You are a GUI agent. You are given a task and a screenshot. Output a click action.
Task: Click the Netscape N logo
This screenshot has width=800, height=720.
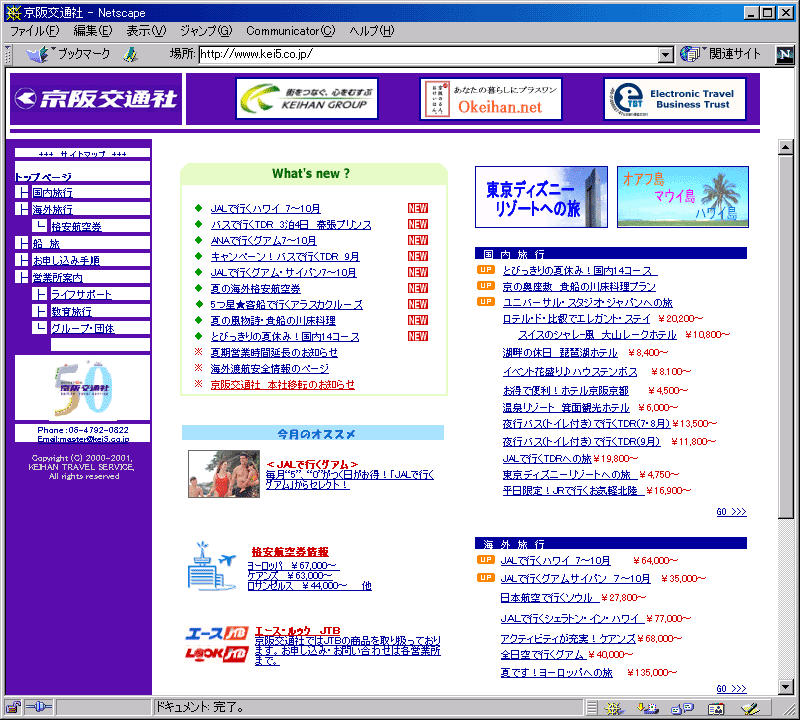coord(785,54)
